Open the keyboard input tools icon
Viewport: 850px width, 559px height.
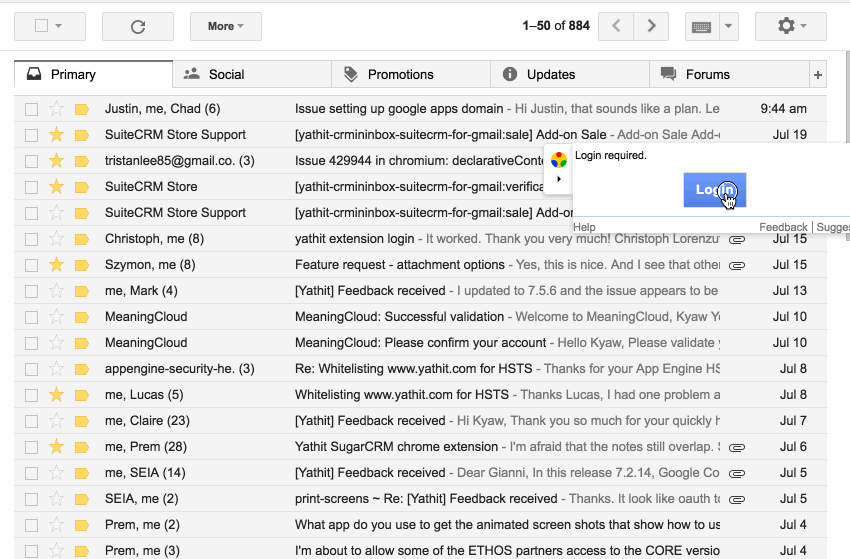pos(701,27)
